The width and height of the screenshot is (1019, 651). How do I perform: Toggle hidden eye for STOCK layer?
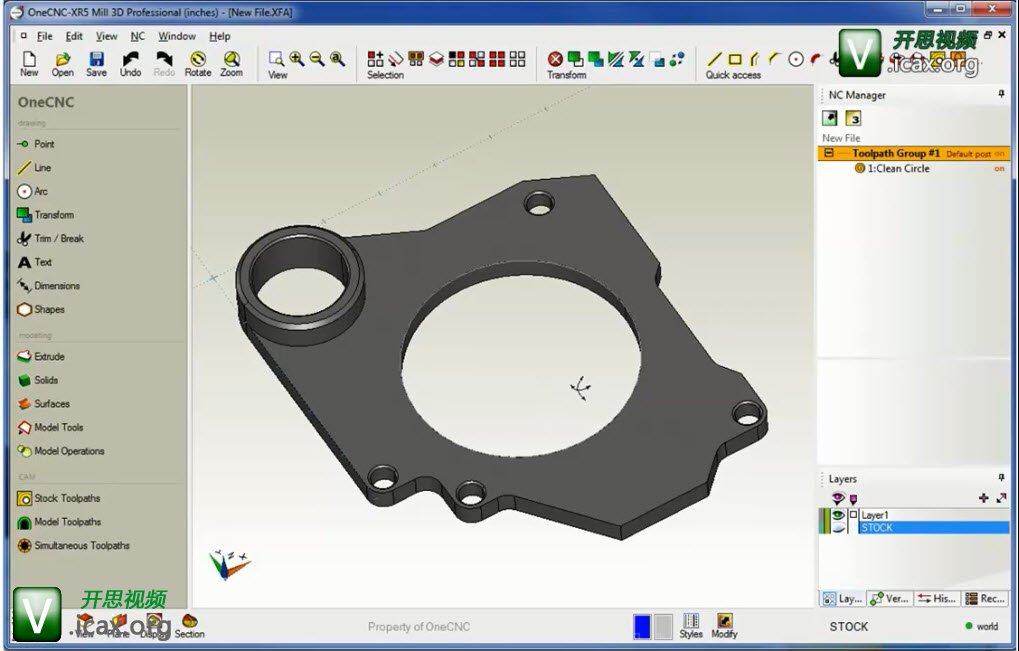point(838,528)
